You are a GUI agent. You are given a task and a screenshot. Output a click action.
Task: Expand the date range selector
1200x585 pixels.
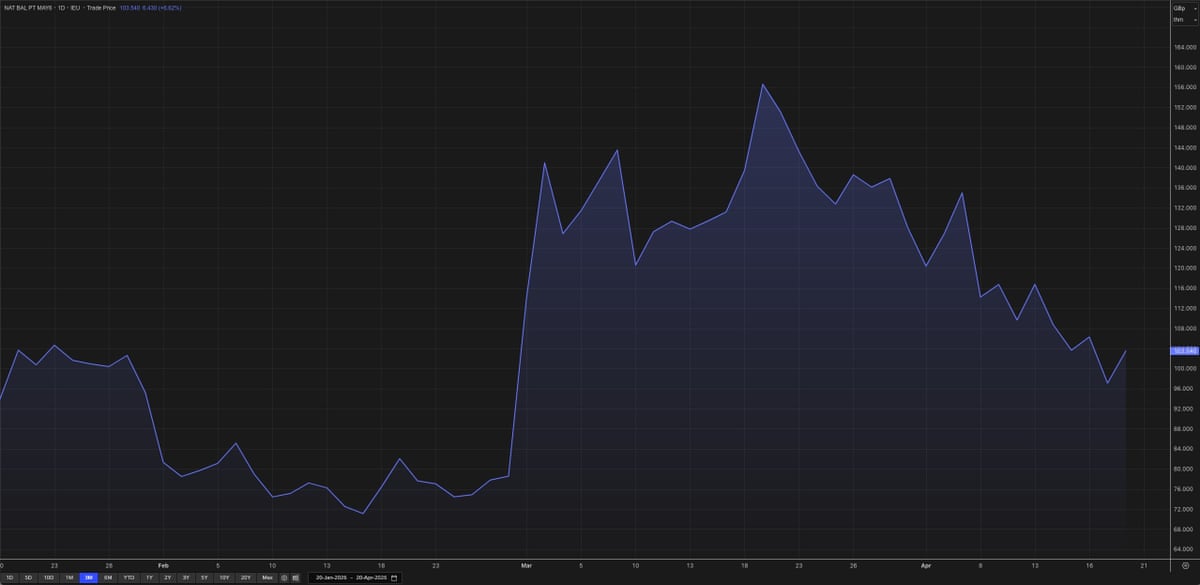pos(355,577)
